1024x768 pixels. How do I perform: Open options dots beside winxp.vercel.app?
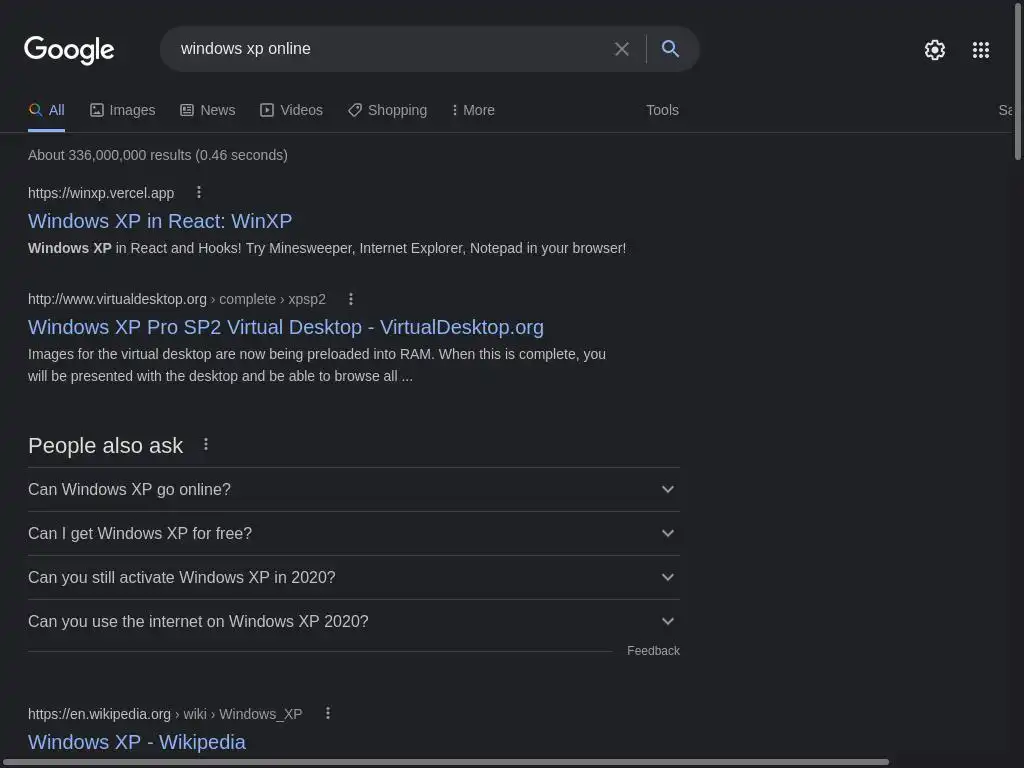click(x=198, y=193)
